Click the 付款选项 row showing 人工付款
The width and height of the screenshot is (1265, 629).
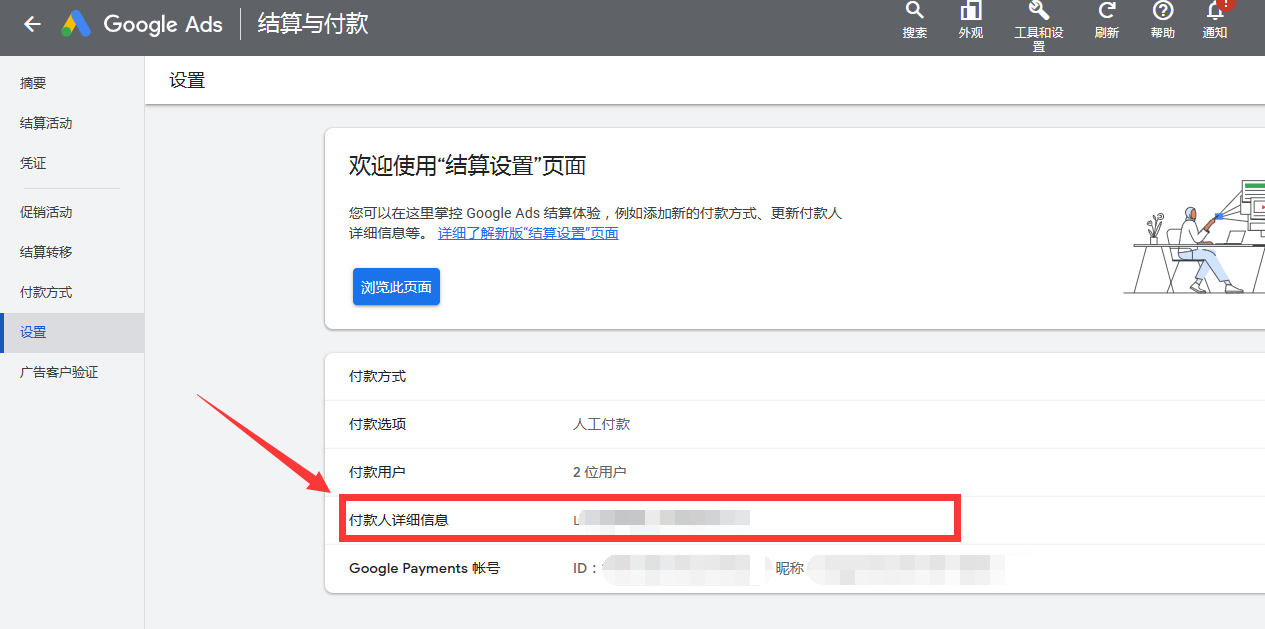click(795, 424)
